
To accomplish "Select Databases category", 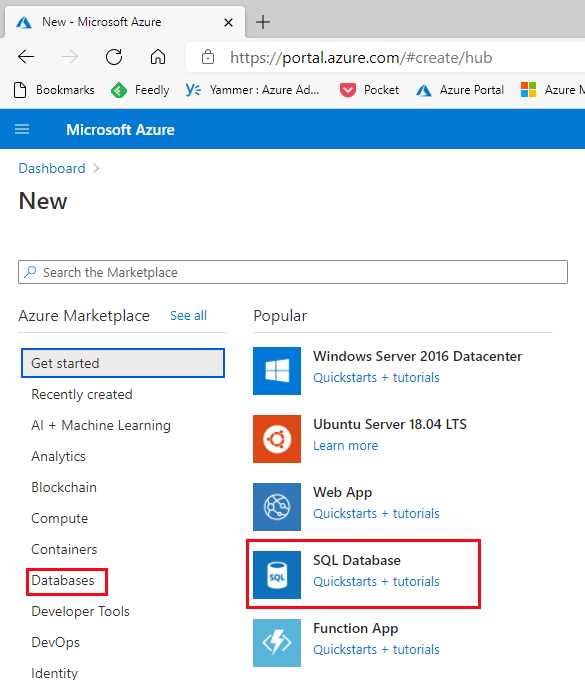I will pyautogui.click(x=62, y=580).
